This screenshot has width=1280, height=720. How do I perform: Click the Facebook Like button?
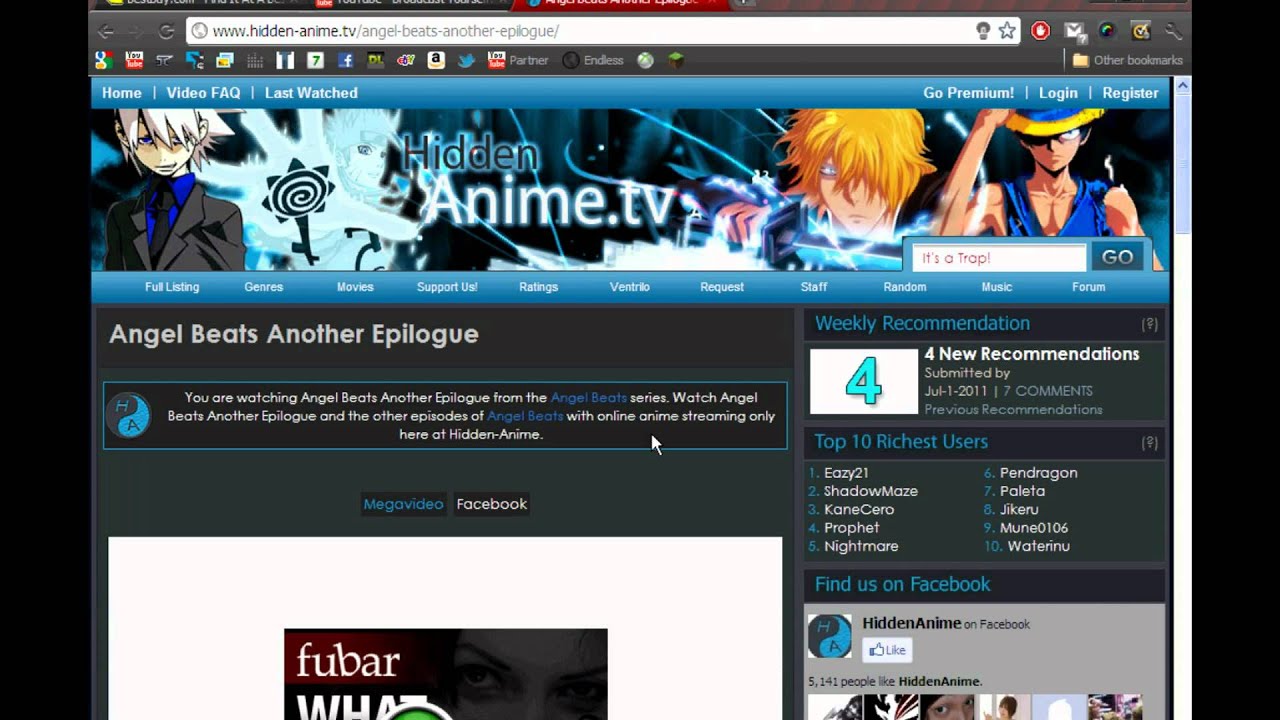pos(887,650)
